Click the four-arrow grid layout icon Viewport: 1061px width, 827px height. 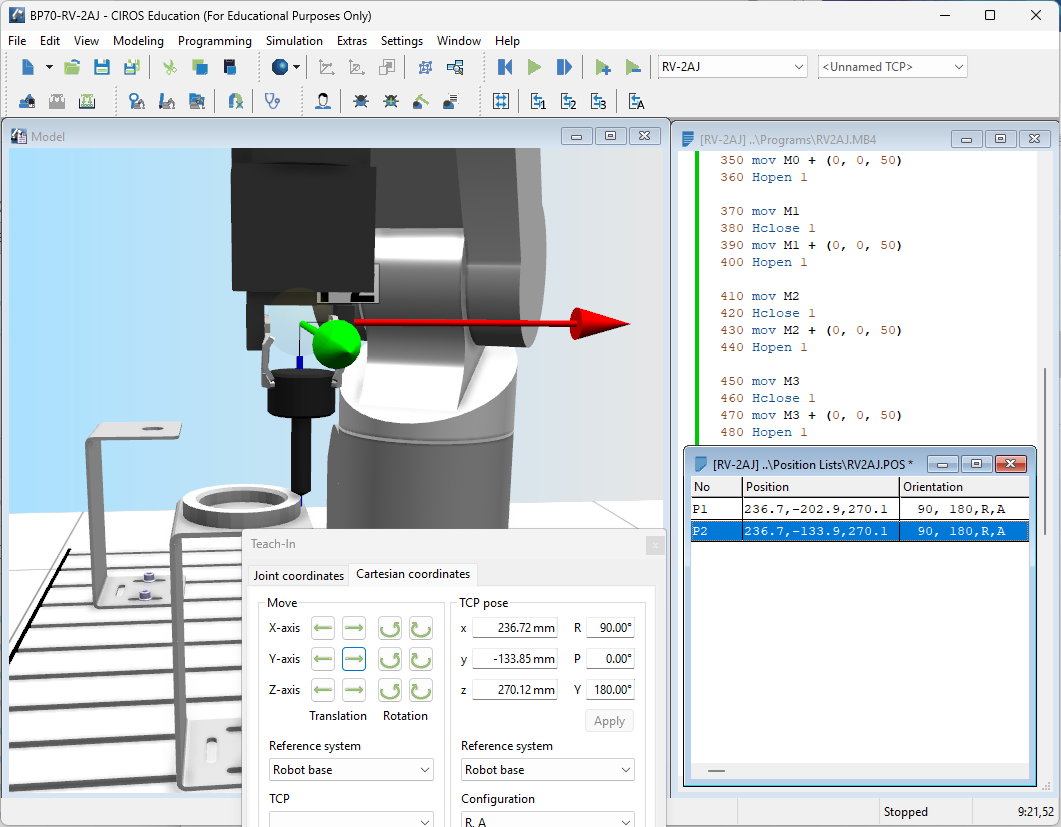[x=501, y=102]
